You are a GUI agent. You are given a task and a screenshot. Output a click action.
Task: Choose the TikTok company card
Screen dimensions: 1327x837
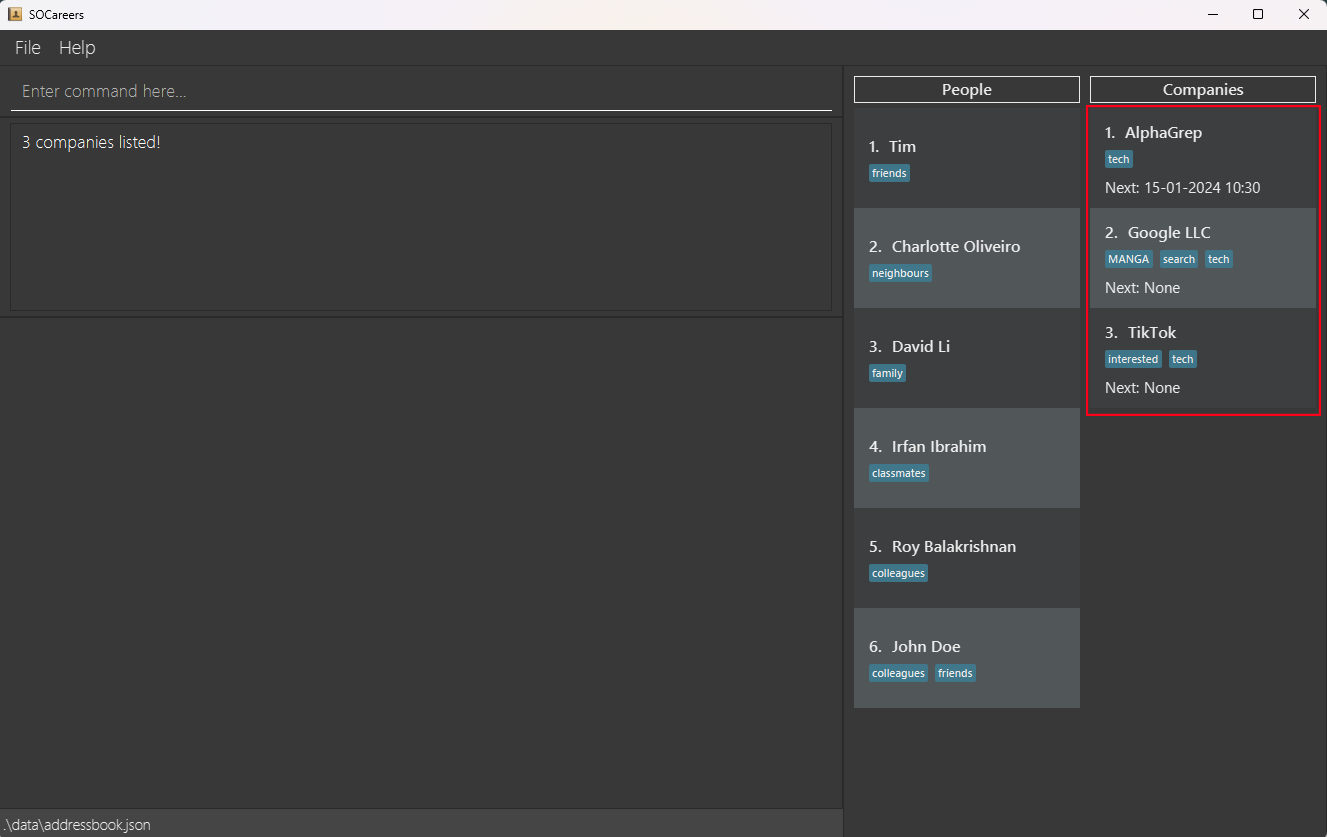coord(1202,358)
